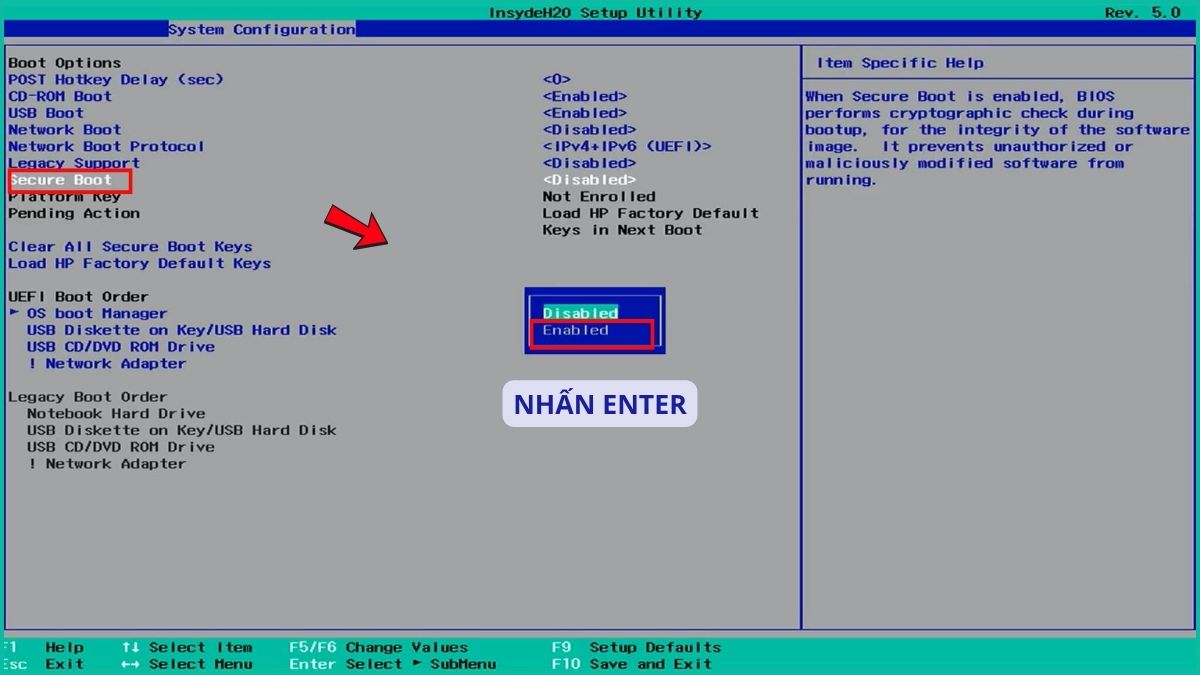Click the F5/F6 Change Values hint
Image resolution: width=1200 pixels, height=675 pixels.
(379, 647)
